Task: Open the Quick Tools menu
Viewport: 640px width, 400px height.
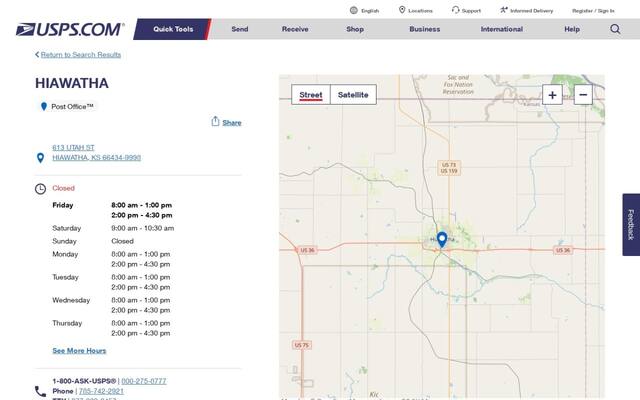Action: pos(173,29)
